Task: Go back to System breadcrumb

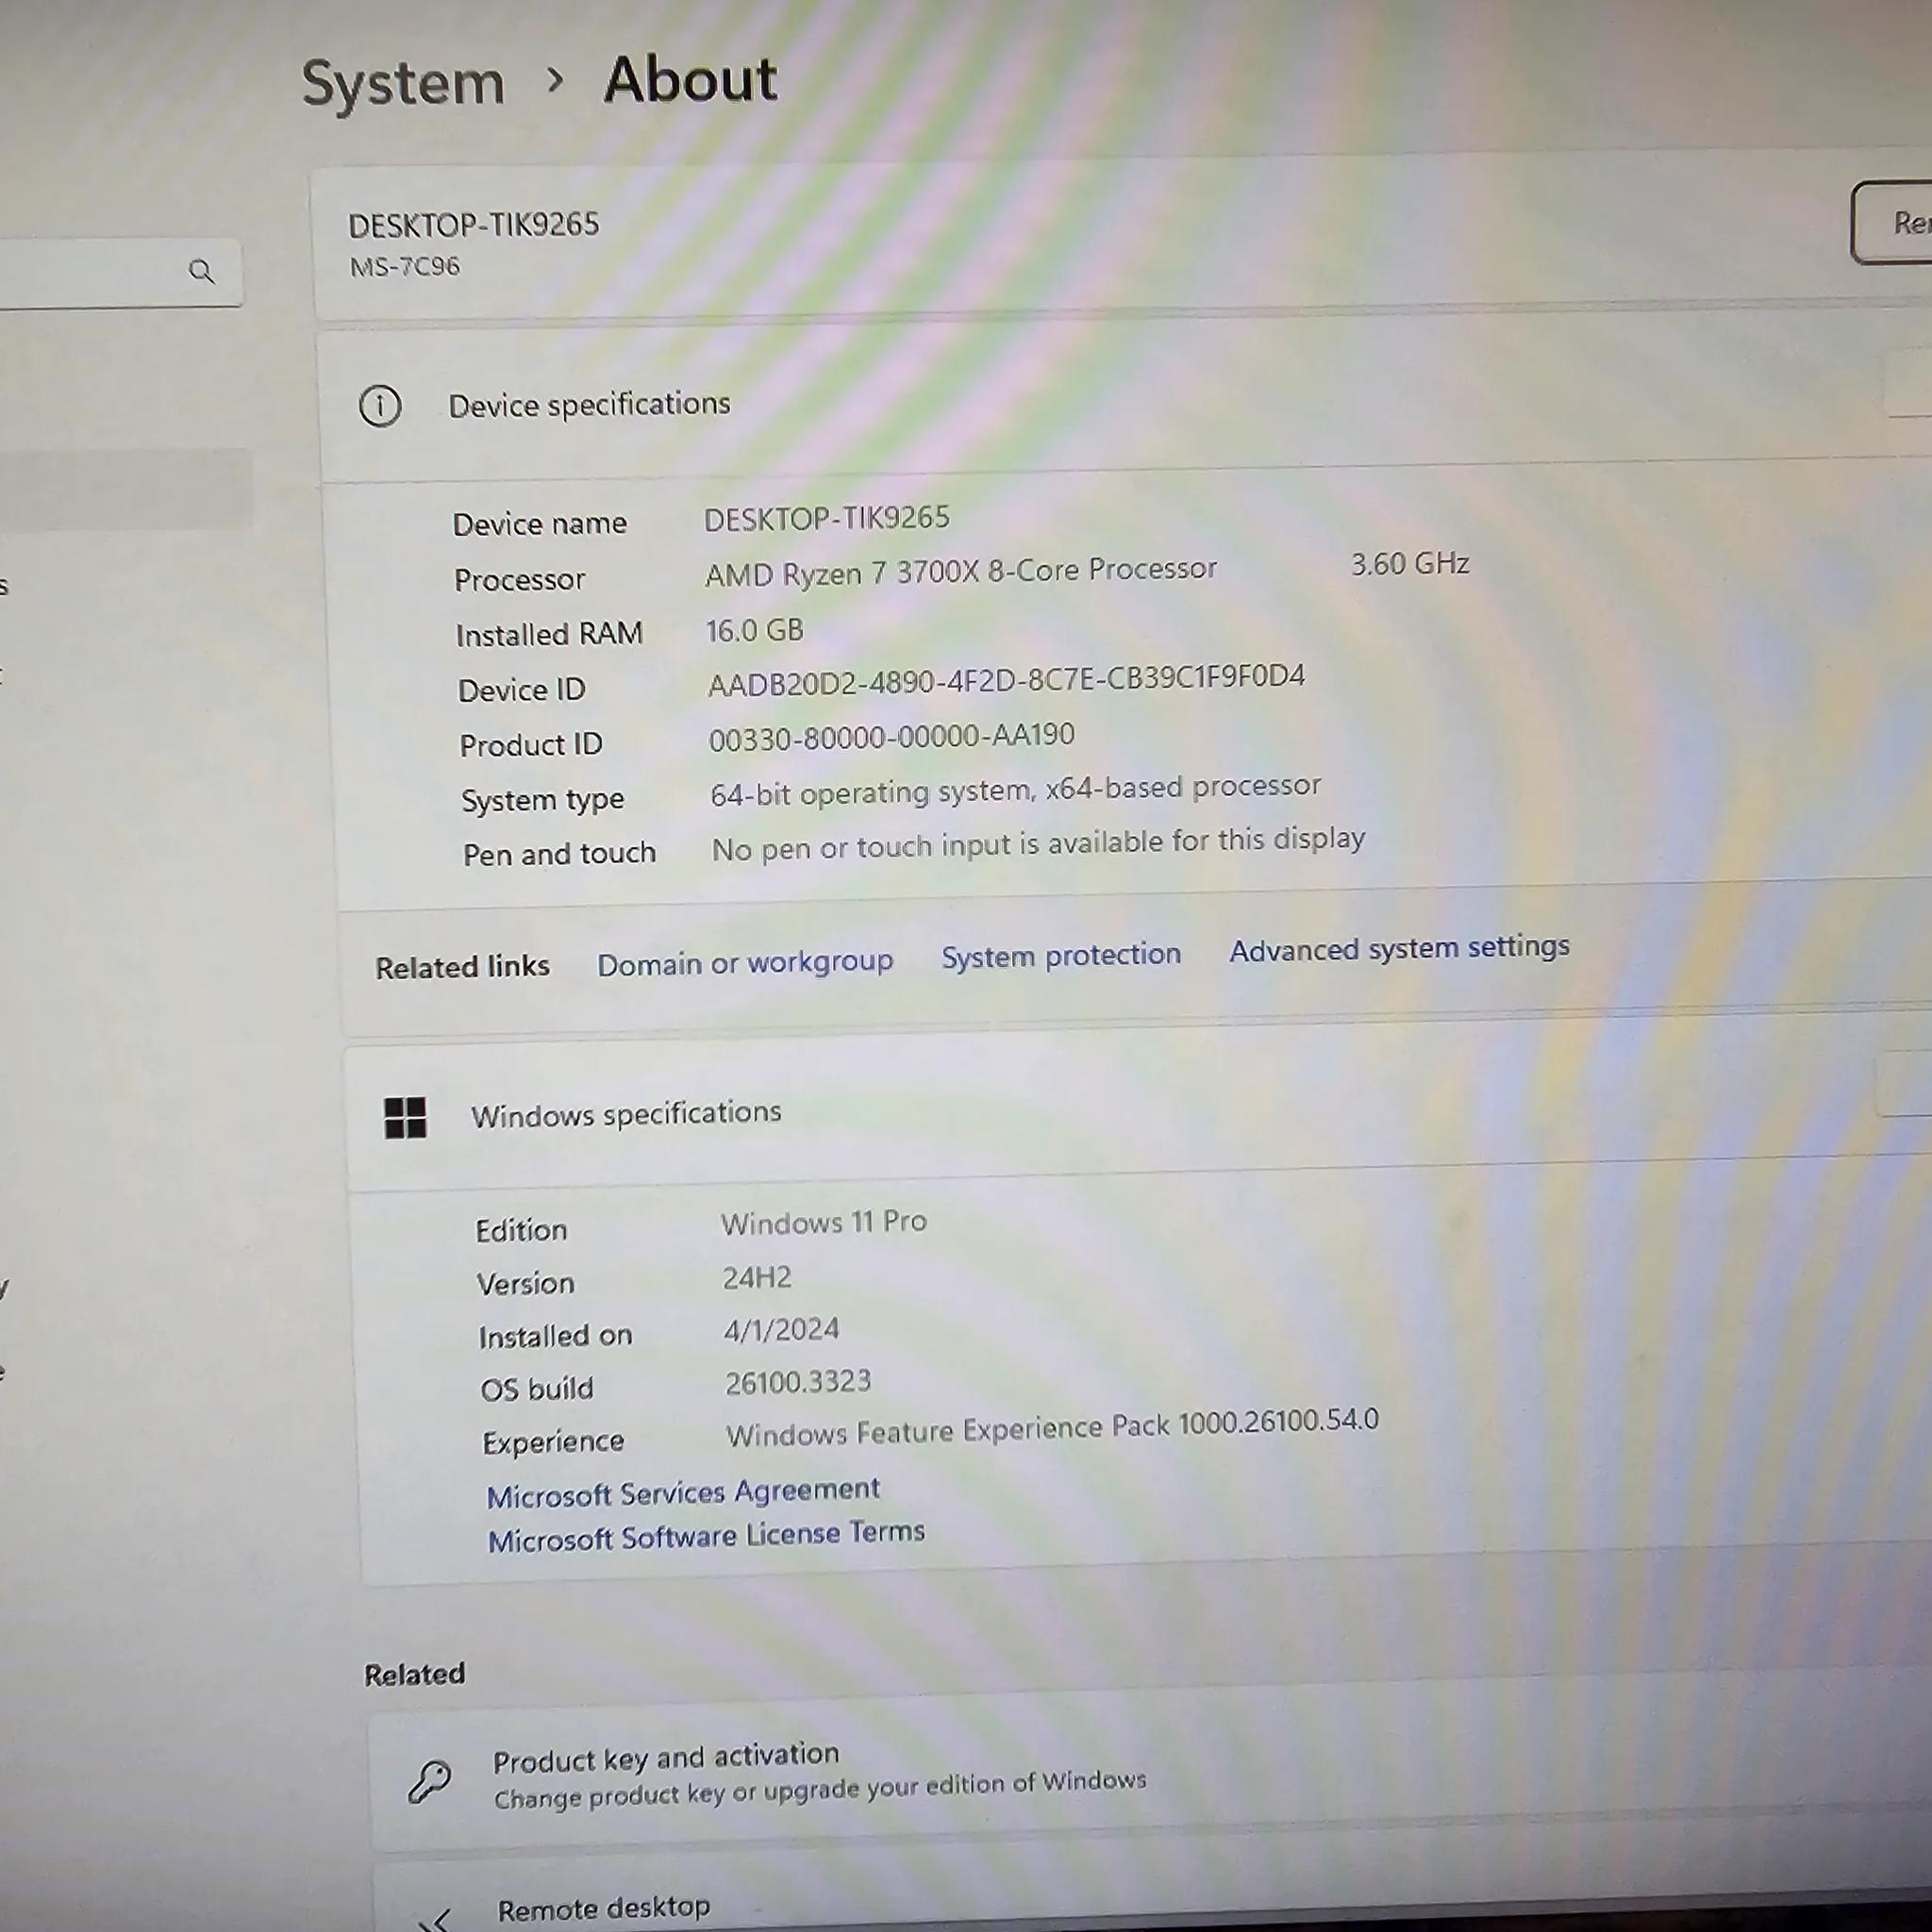Action: click(x=403, y=82)
